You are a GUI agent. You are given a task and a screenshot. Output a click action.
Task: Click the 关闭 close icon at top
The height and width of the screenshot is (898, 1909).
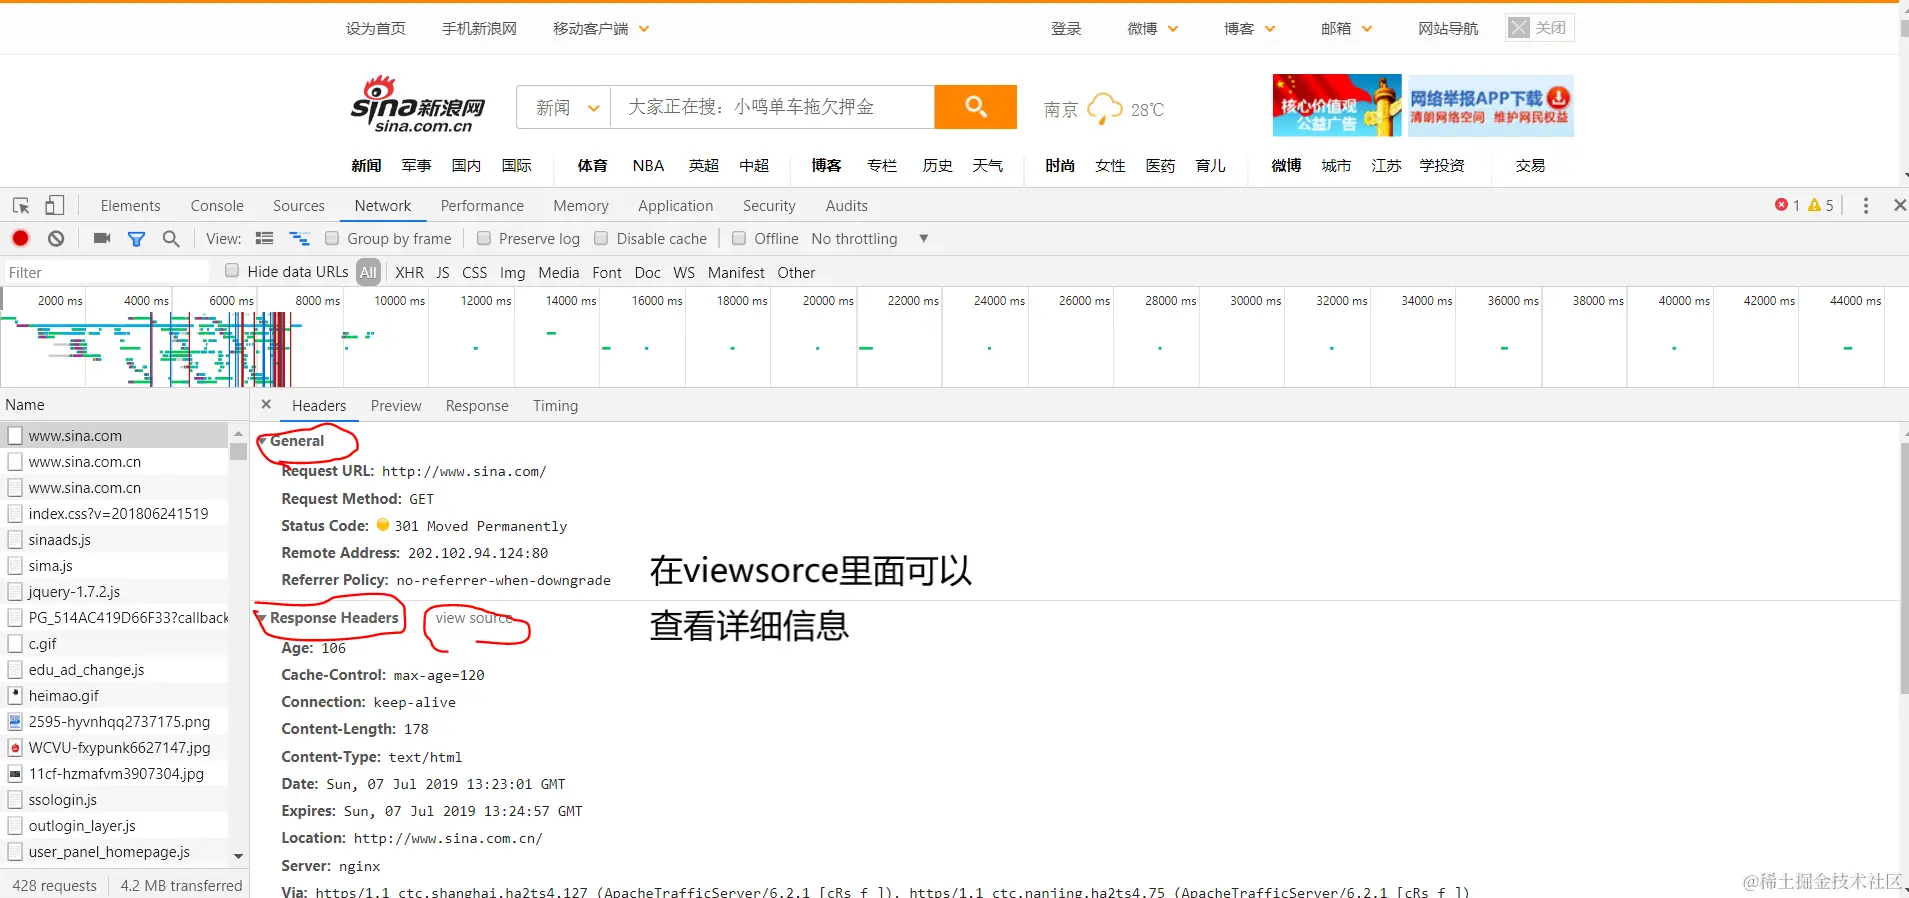[1518, 28]
